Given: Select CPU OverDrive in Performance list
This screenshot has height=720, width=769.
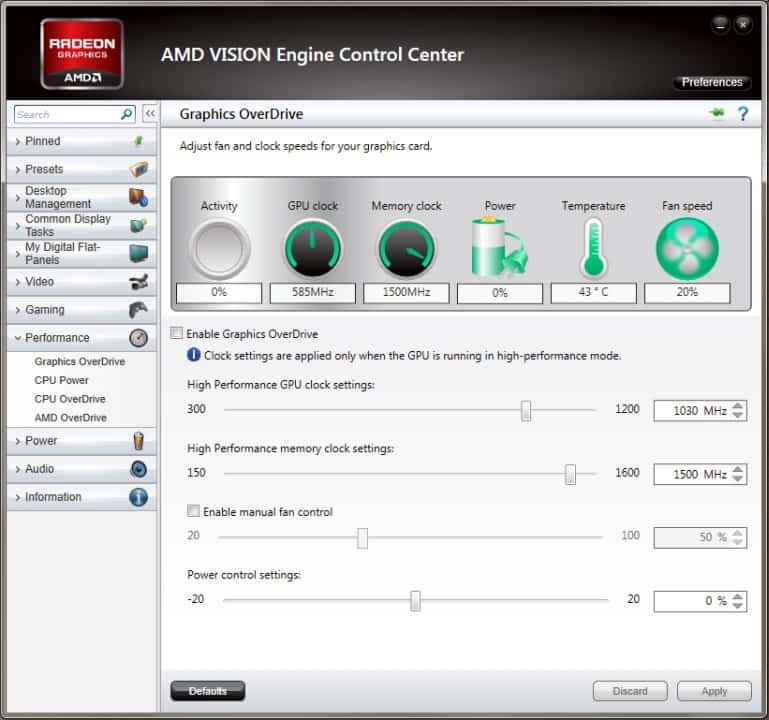Looking at the screenshot, I should pyautogui.click(x=70, y=399).
